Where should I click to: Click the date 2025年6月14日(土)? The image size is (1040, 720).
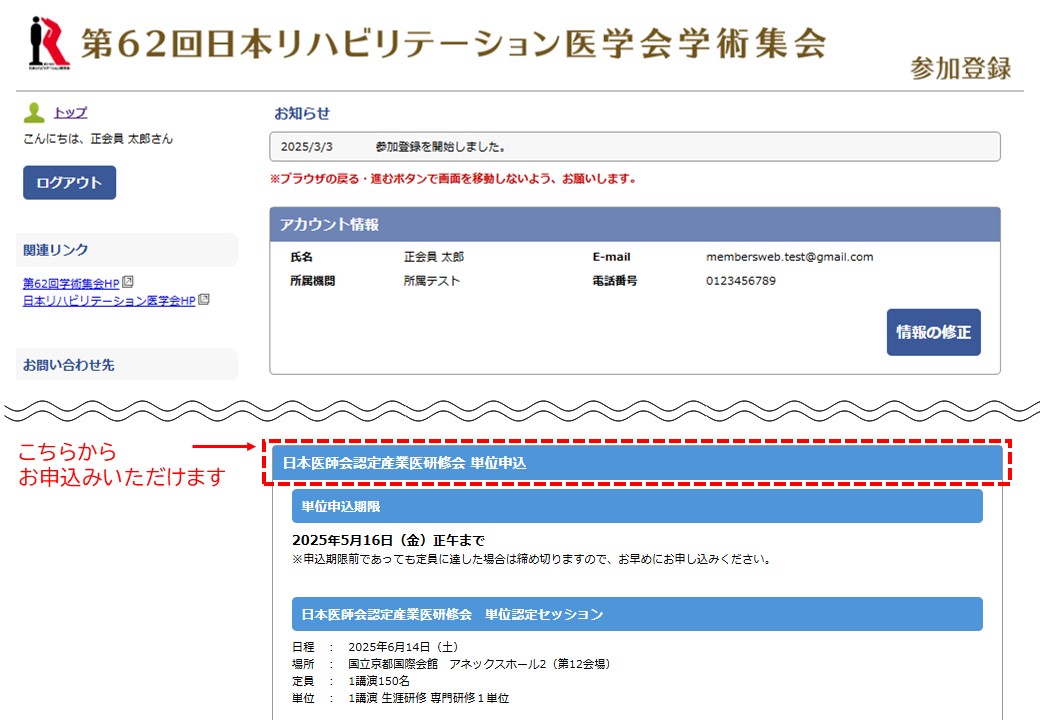[403, 646]
